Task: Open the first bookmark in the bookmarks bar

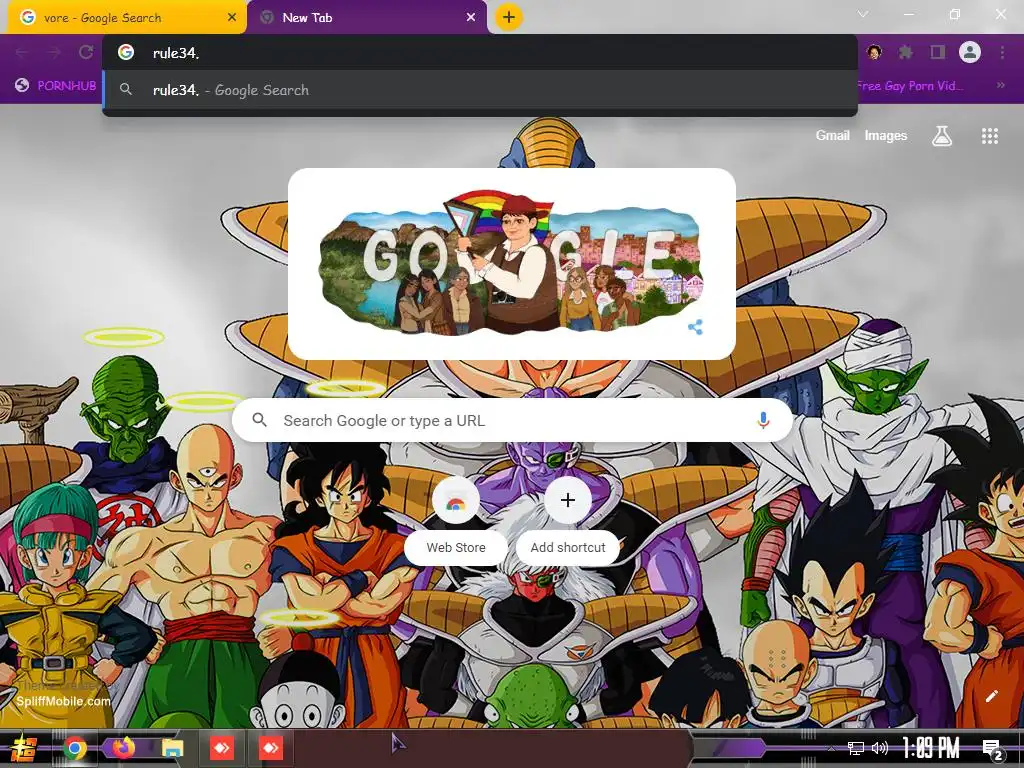Action: coord(56,86)
